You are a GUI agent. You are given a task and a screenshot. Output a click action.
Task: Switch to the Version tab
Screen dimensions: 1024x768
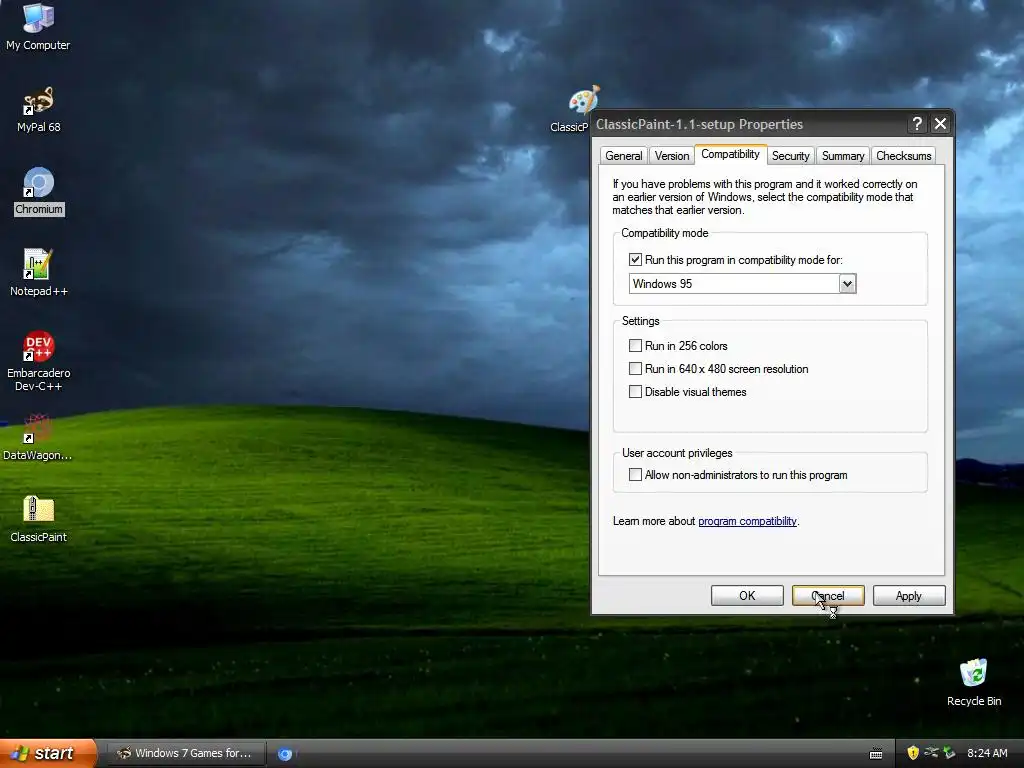pyautogui.click(x=671, y=155)
